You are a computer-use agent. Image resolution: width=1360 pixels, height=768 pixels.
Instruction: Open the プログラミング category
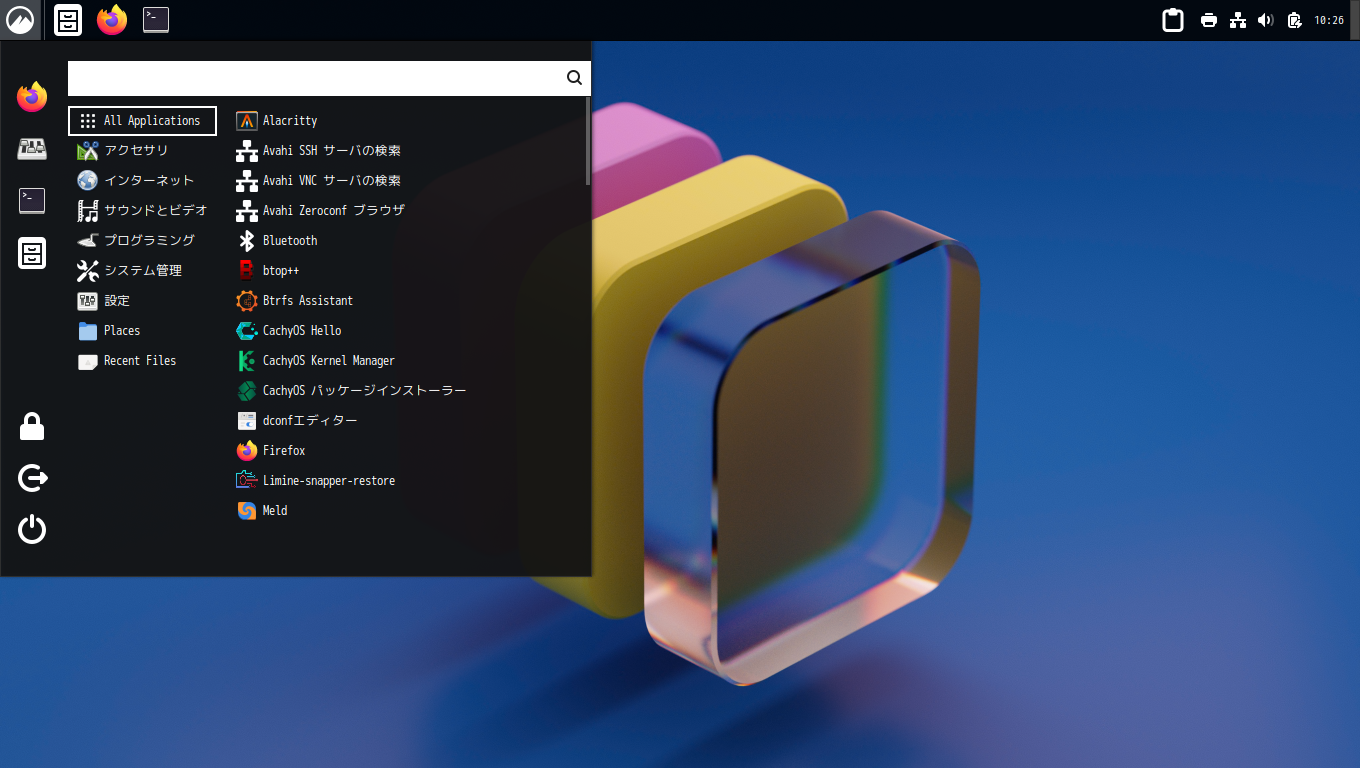tap(142, 241)
